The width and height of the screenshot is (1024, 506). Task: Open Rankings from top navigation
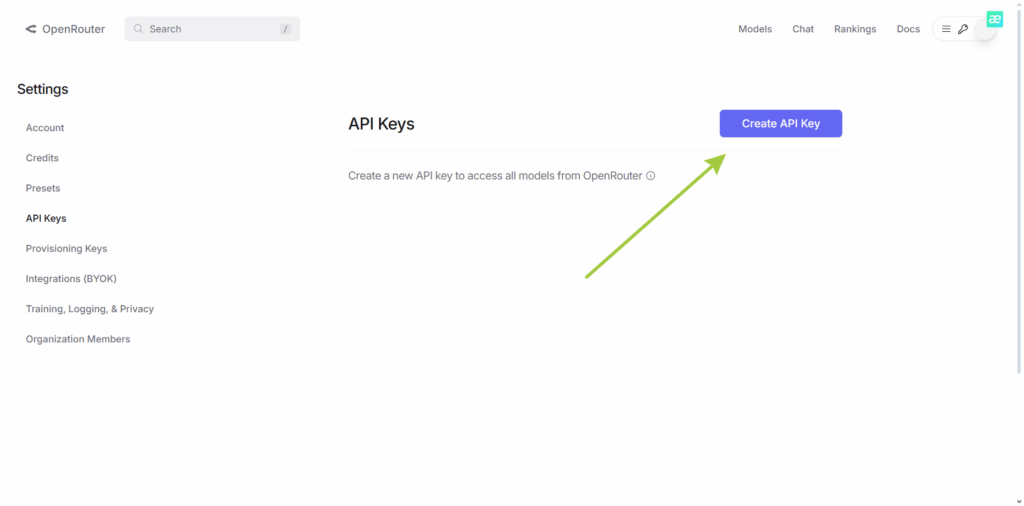pos(855,29)
